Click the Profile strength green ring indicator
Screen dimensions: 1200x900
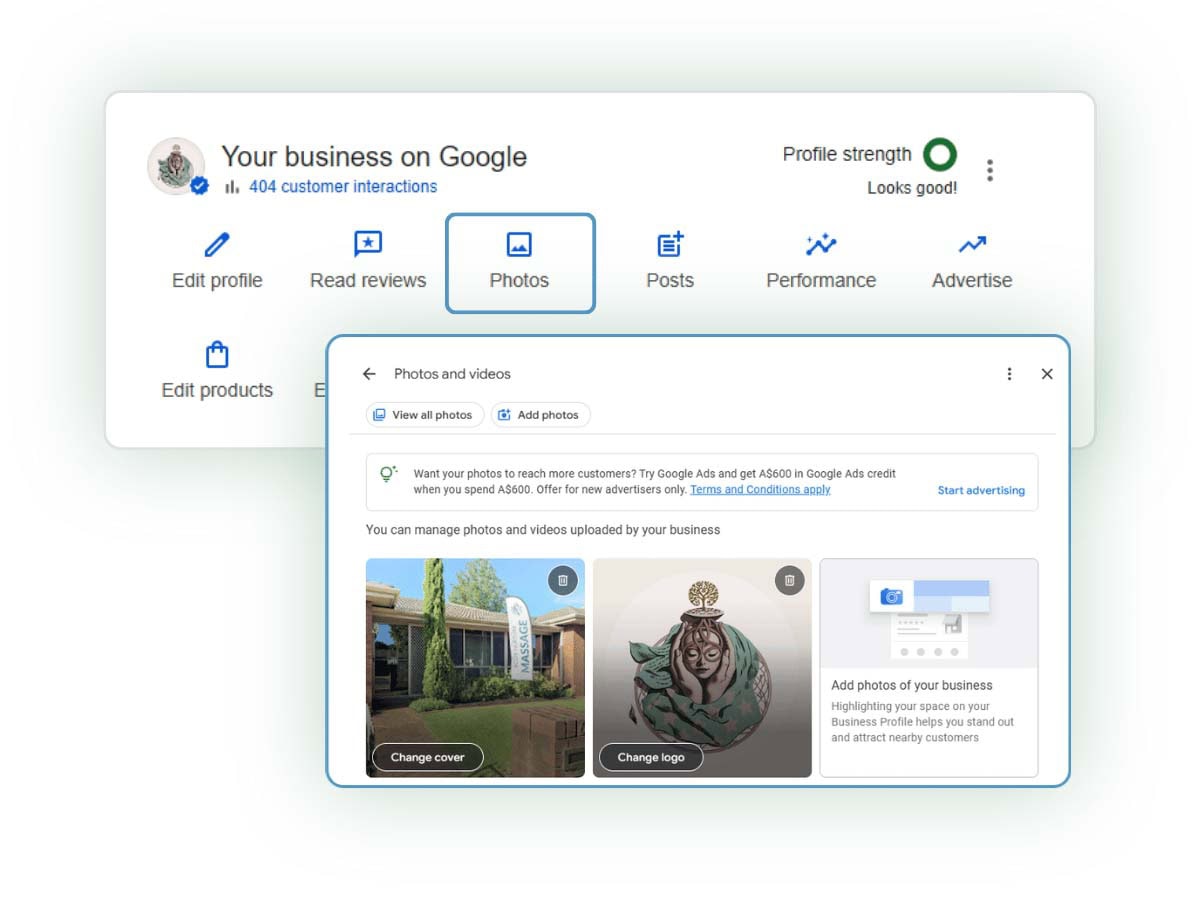point(940,155)
